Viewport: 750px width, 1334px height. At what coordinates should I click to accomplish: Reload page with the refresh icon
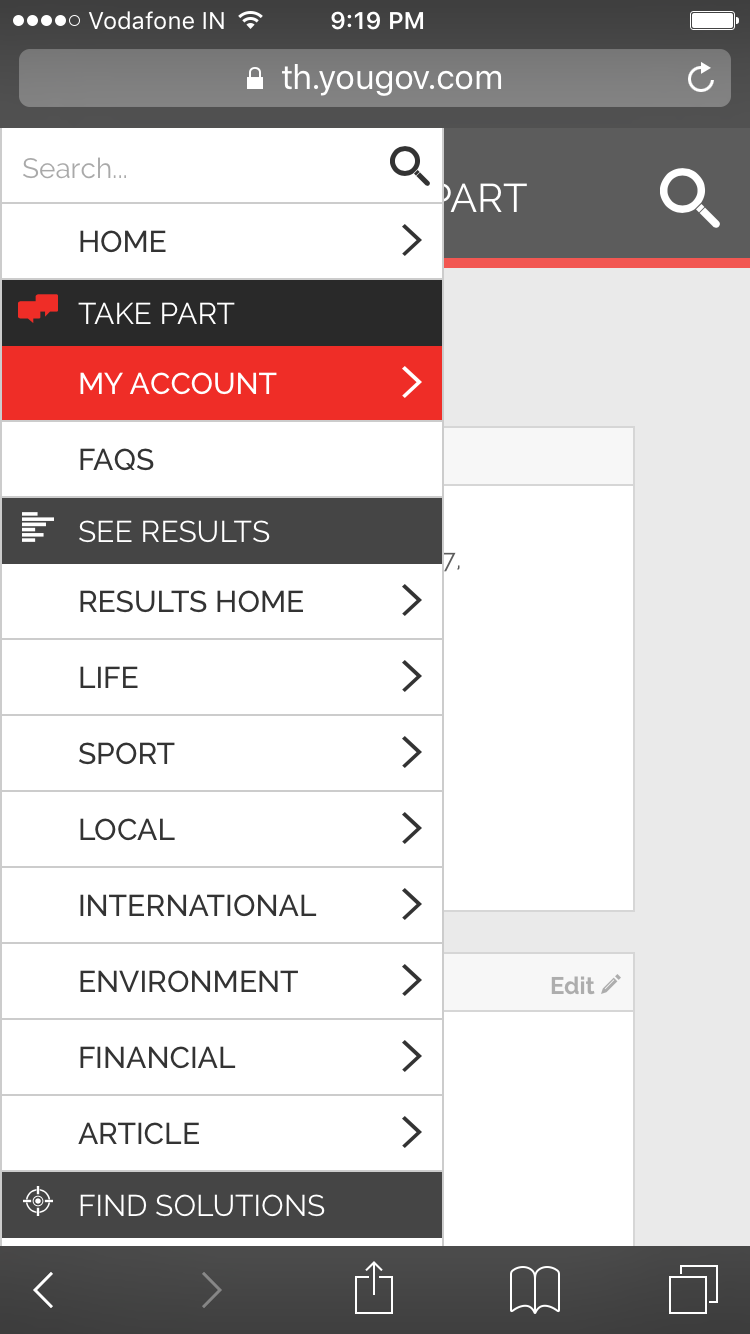click(701, 78)
